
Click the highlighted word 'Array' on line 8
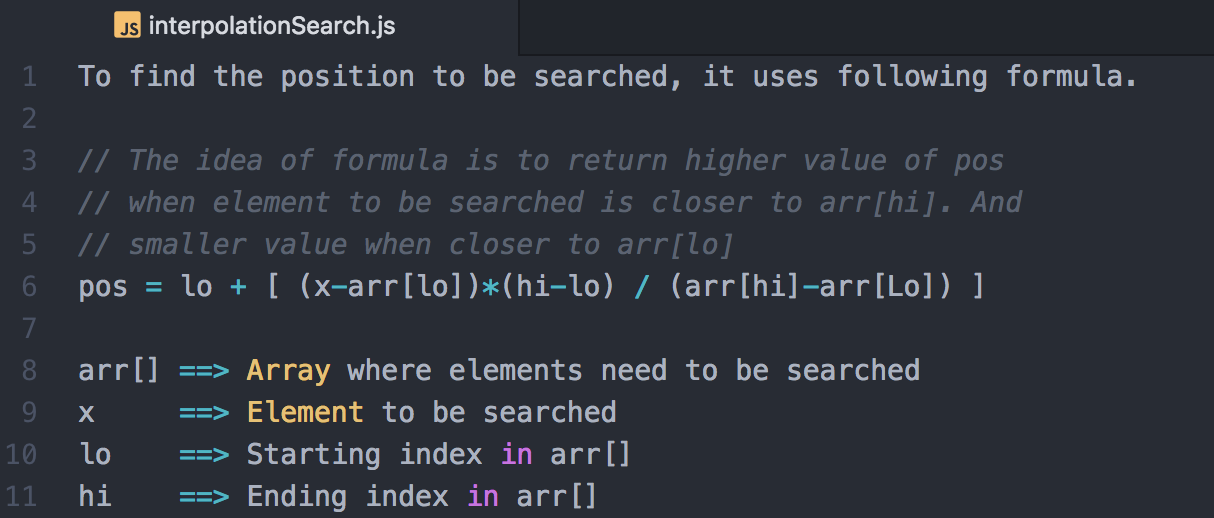(288, 371)
